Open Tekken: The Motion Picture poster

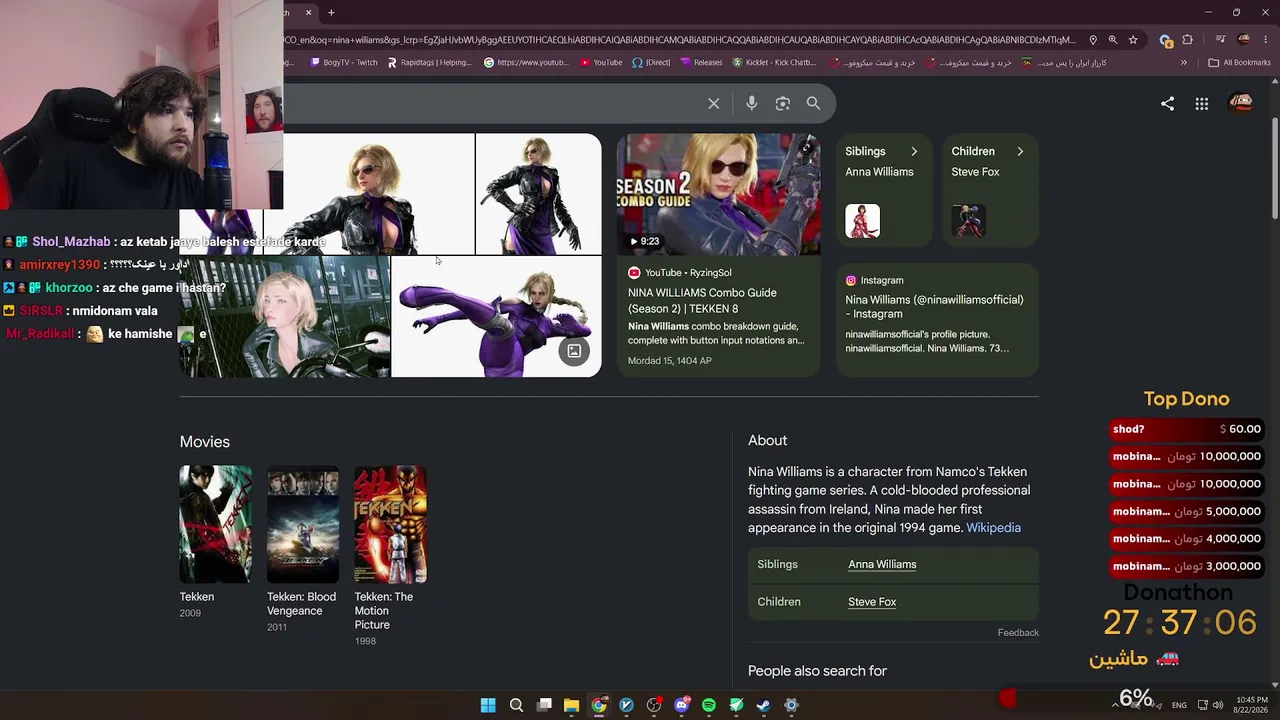click(390, 524)
